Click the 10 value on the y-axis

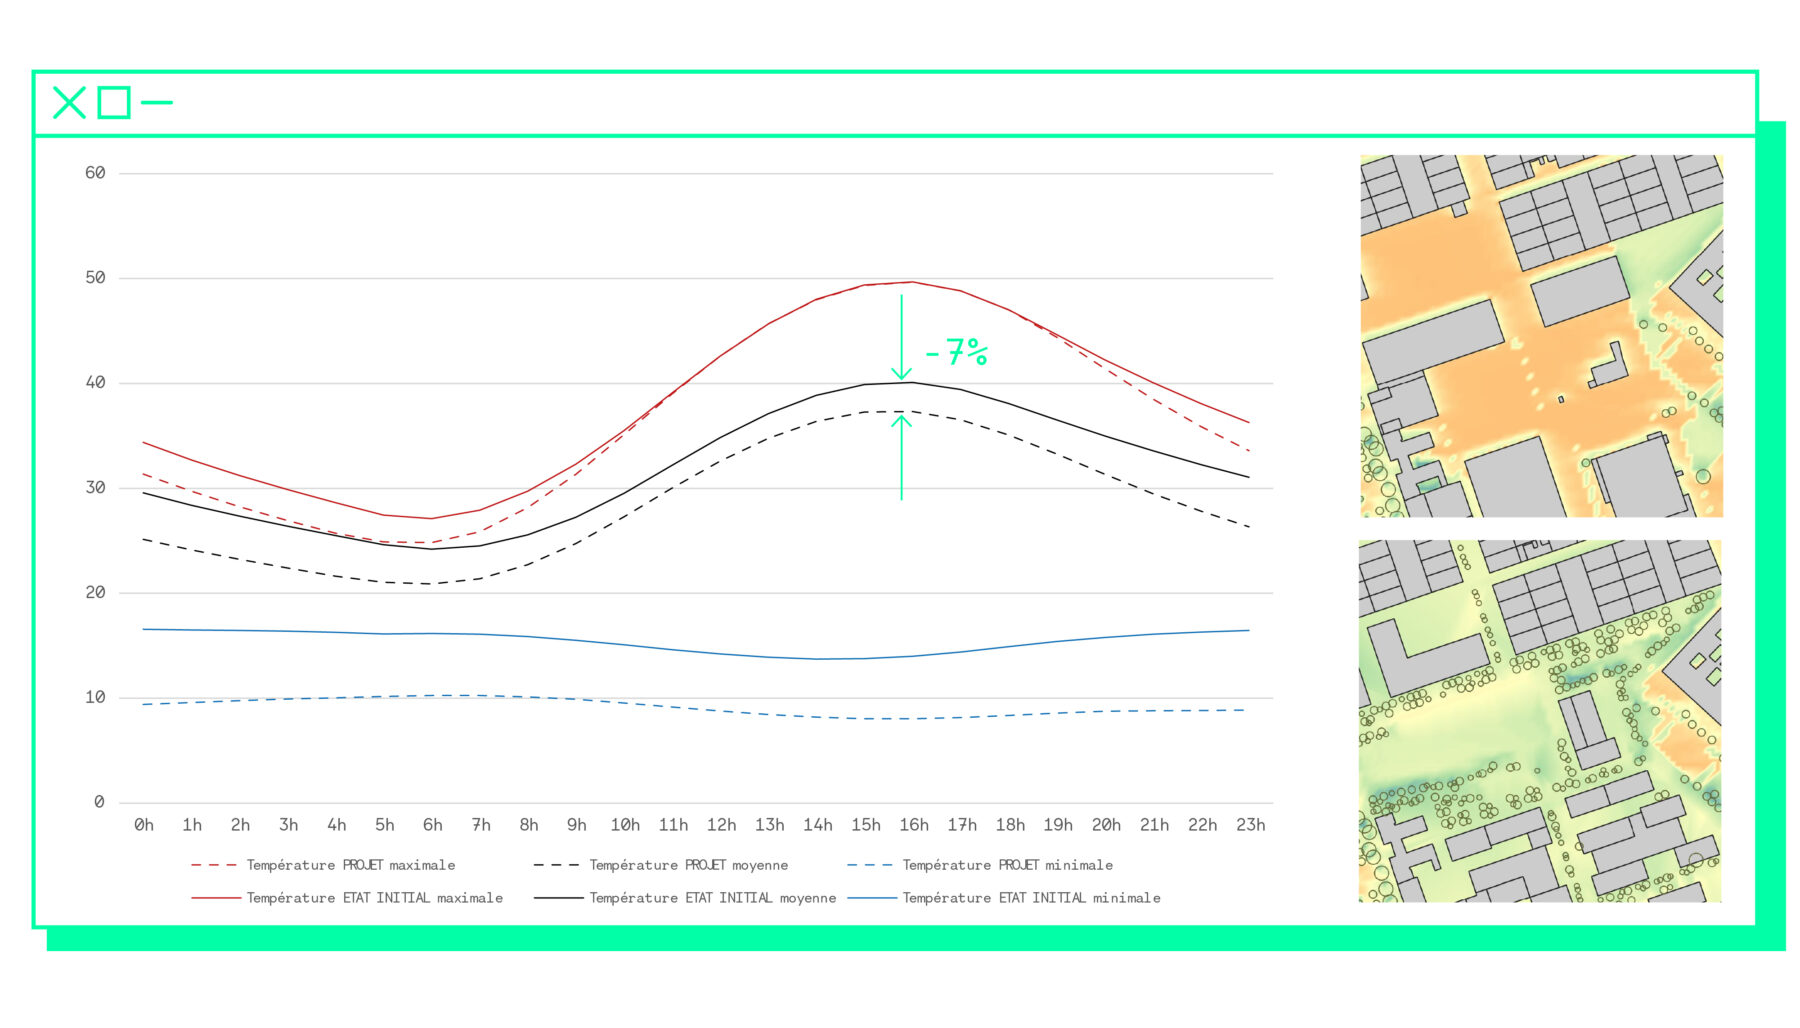(x=95, y=698)
